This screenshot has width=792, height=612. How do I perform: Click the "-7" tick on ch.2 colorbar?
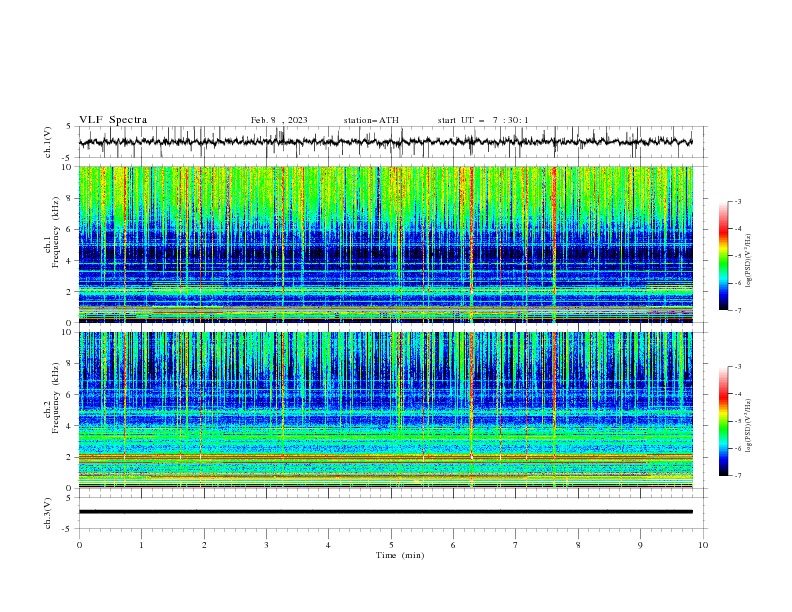[x=737, y=476]
